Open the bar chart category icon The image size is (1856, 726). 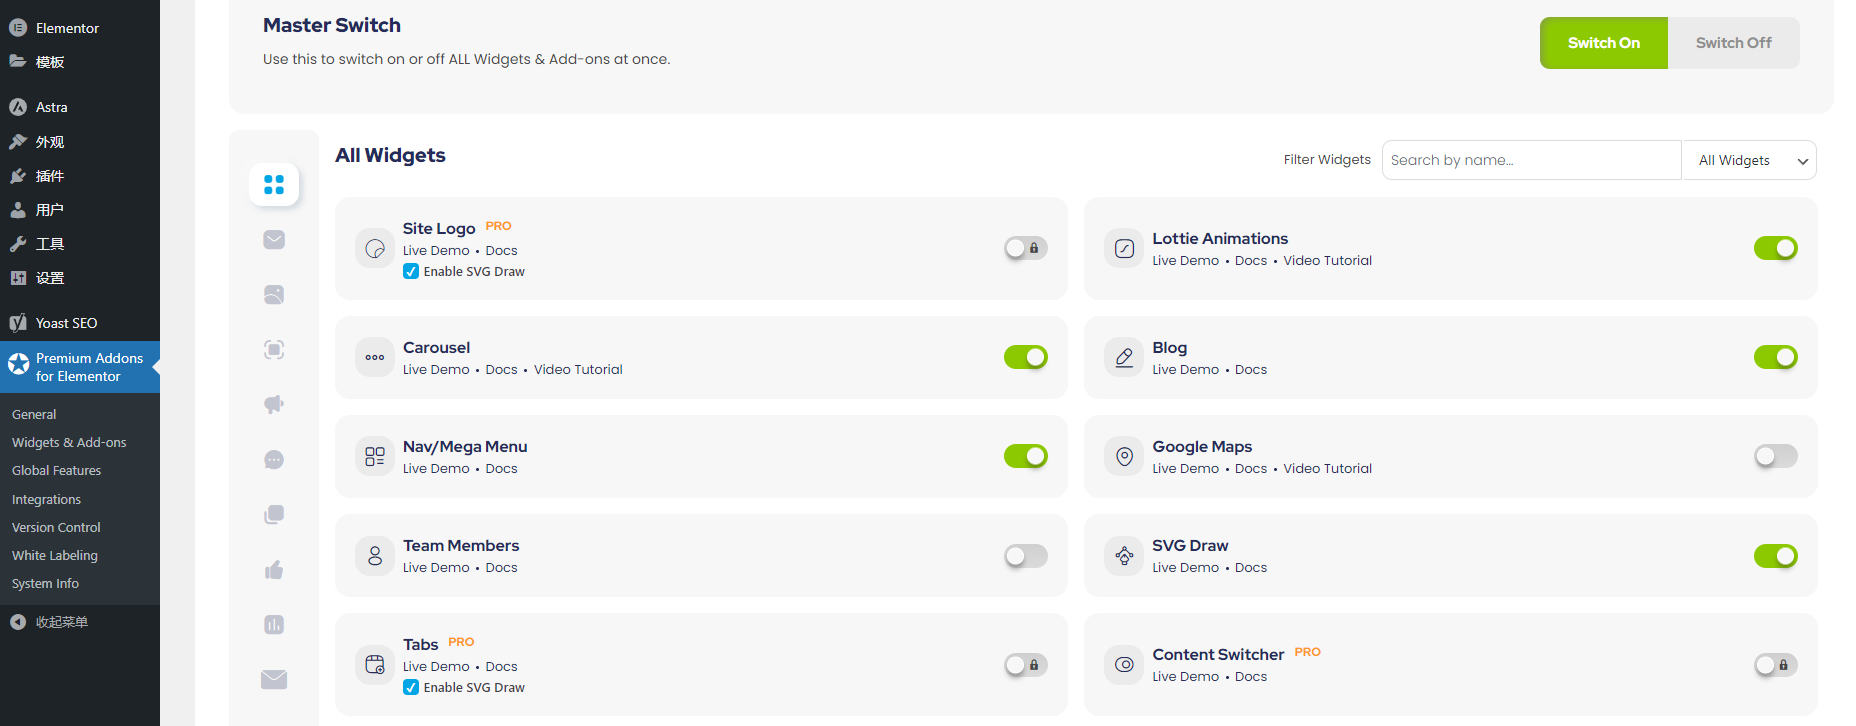[274, 625]
